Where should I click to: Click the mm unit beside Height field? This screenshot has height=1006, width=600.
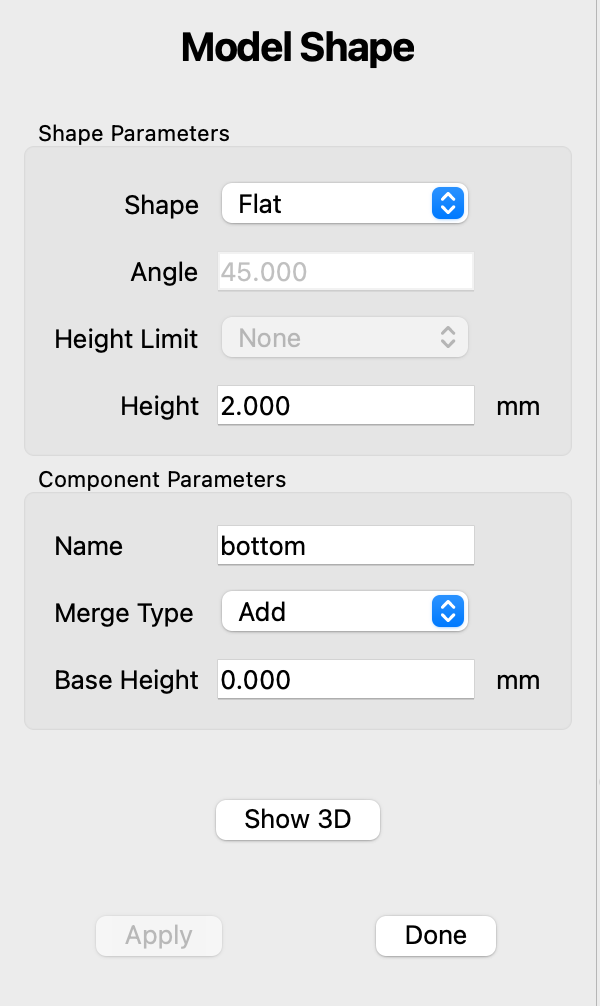(518, 406)
